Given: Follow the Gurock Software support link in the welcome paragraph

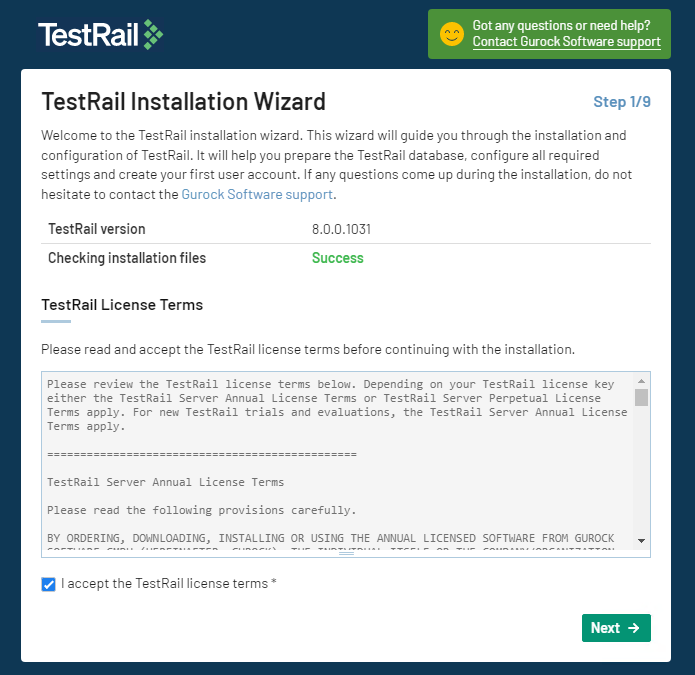Looking at the screenshot, I should 257,194.
